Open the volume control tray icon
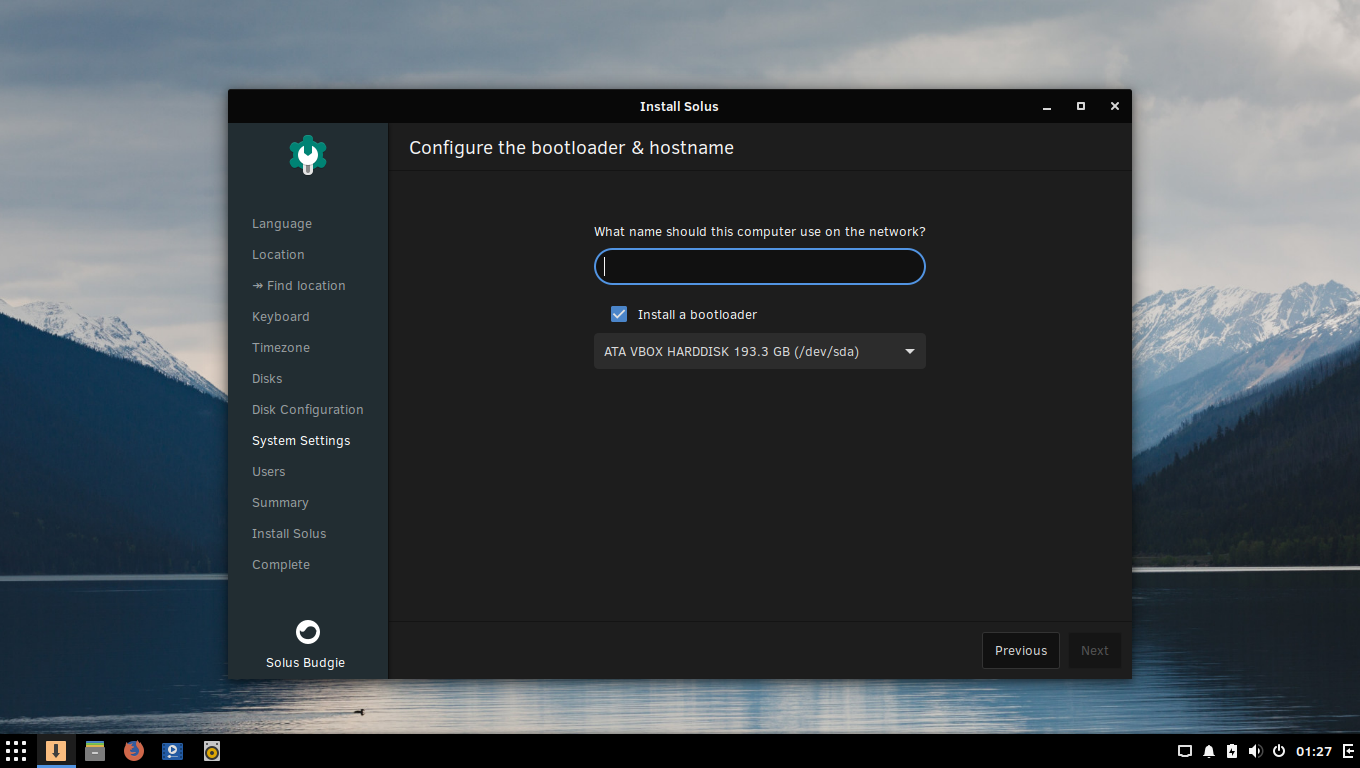Image resolution: width=1360 pixels, height=768 pixels. click(x=1255, y=751)
